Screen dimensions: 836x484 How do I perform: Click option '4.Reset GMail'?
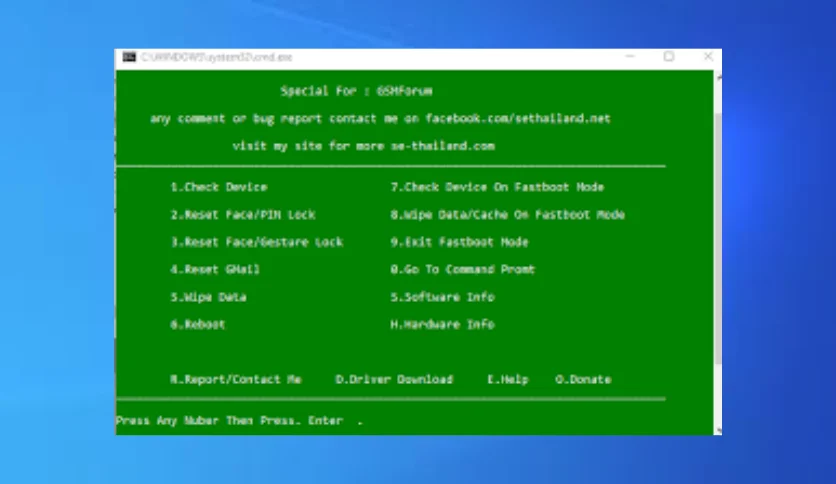click(215, 269)
